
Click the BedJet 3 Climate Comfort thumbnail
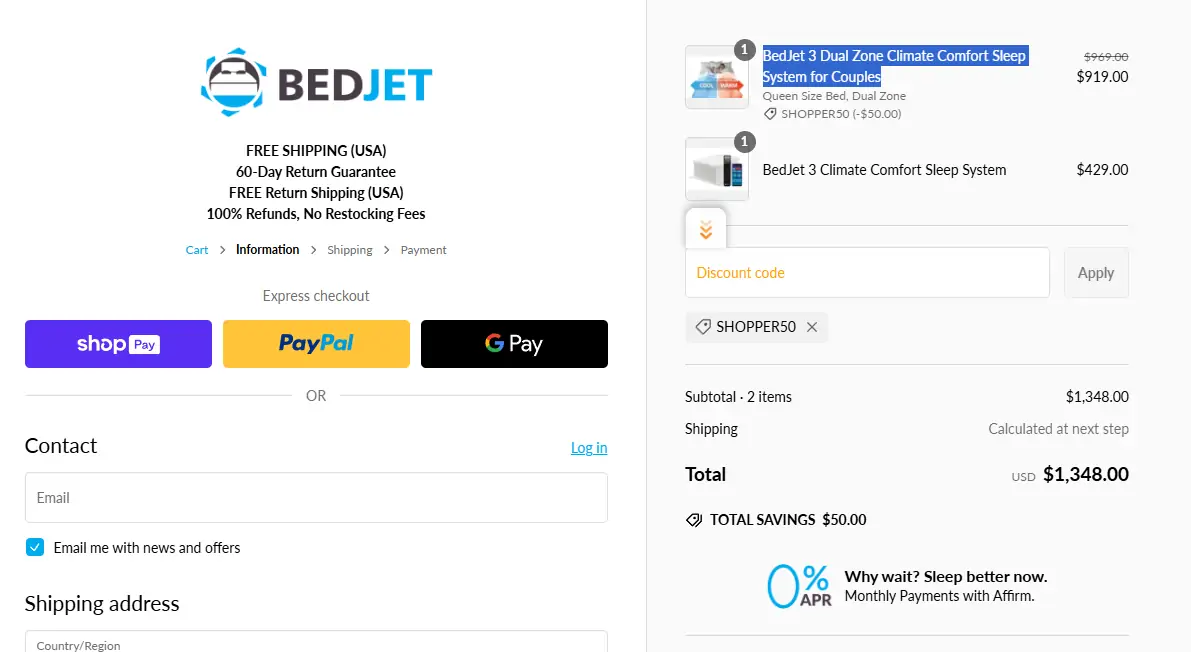[716, 170]
